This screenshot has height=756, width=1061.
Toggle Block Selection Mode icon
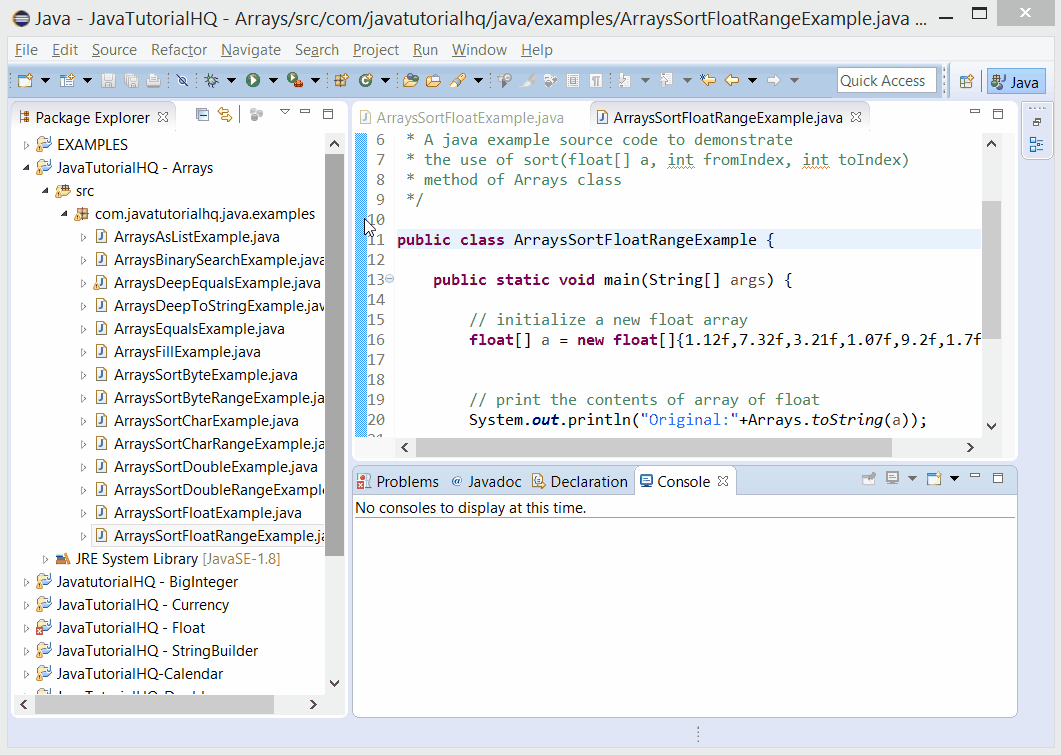point(572,81)
